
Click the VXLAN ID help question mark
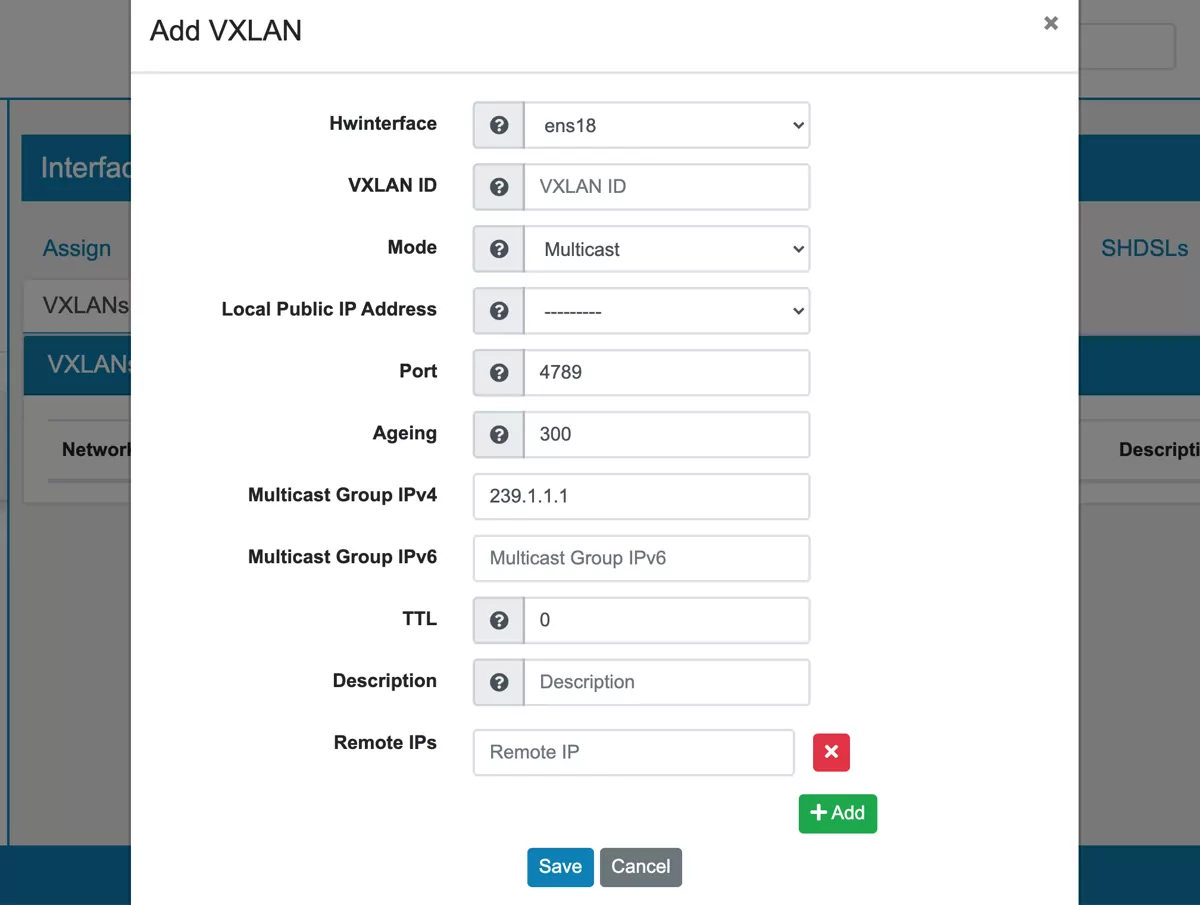[498, 186]
